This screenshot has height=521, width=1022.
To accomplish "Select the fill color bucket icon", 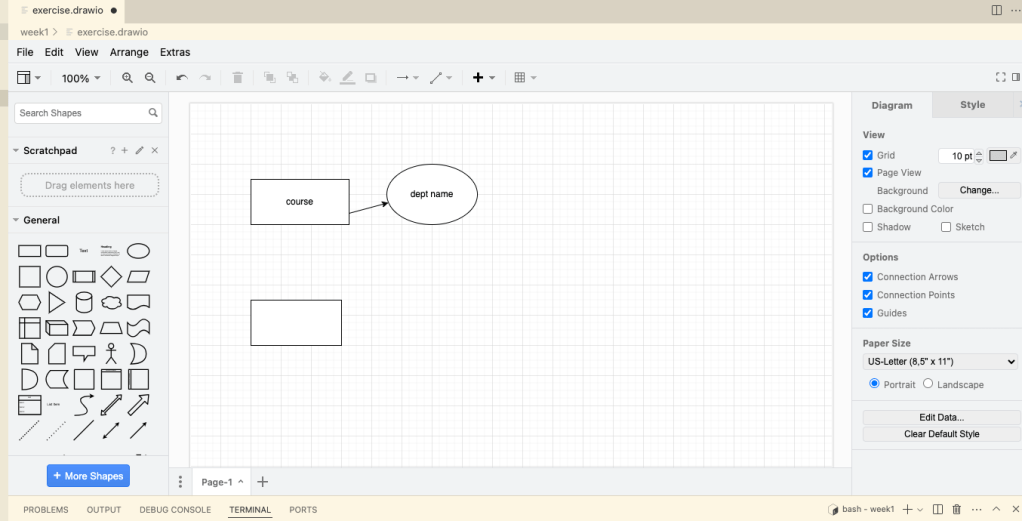I will pyautogui.click(x=324, y=78).
